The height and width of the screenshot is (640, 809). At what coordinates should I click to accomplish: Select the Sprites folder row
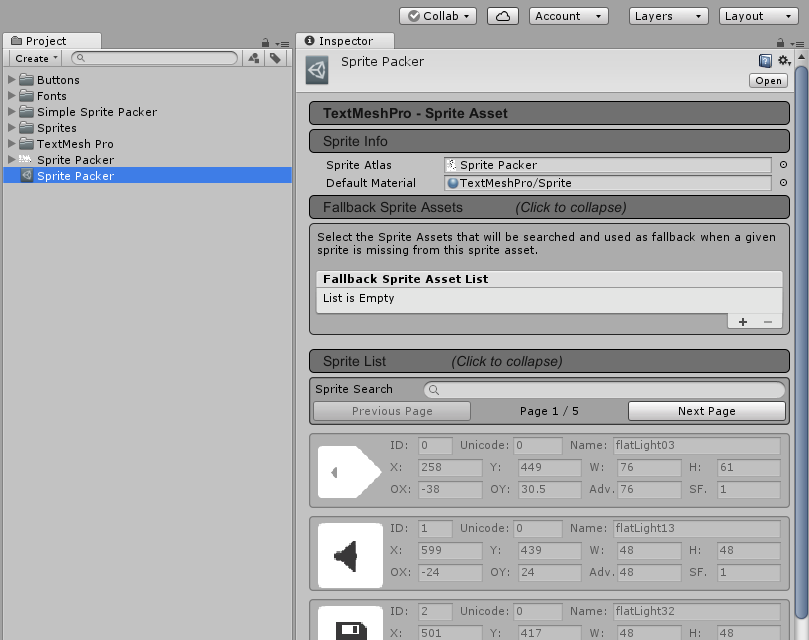click(x=148, y=127)
